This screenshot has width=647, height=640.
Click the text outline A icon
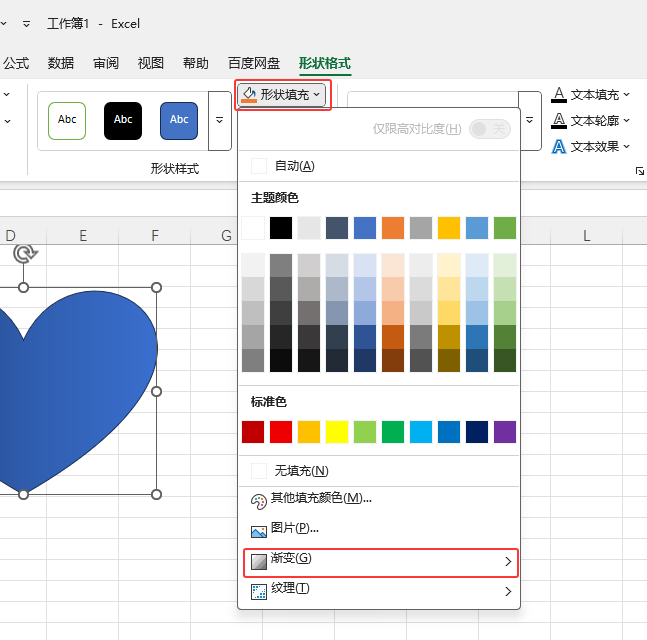(559, 120)
